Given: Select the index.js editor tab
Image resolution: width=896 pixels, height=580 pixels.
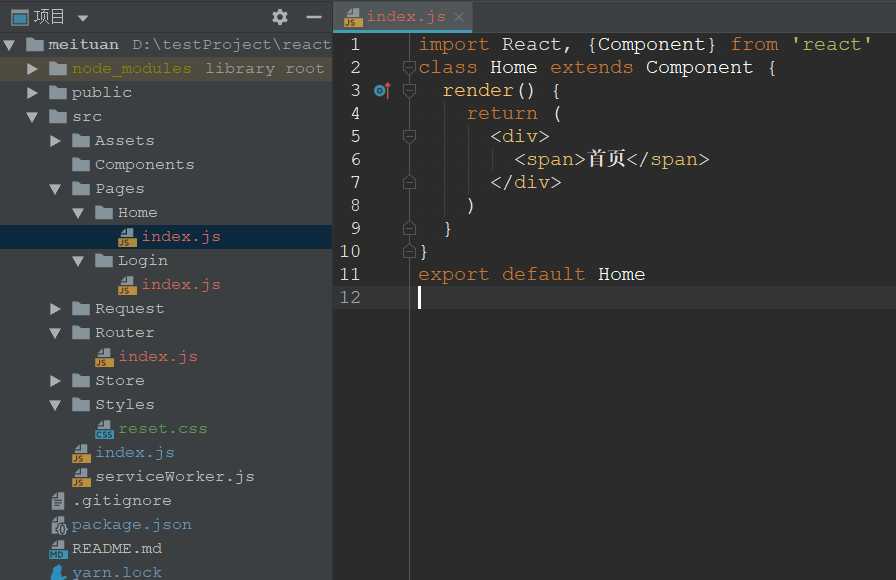Looking at the screenshot, I should (x=402, y=17).
